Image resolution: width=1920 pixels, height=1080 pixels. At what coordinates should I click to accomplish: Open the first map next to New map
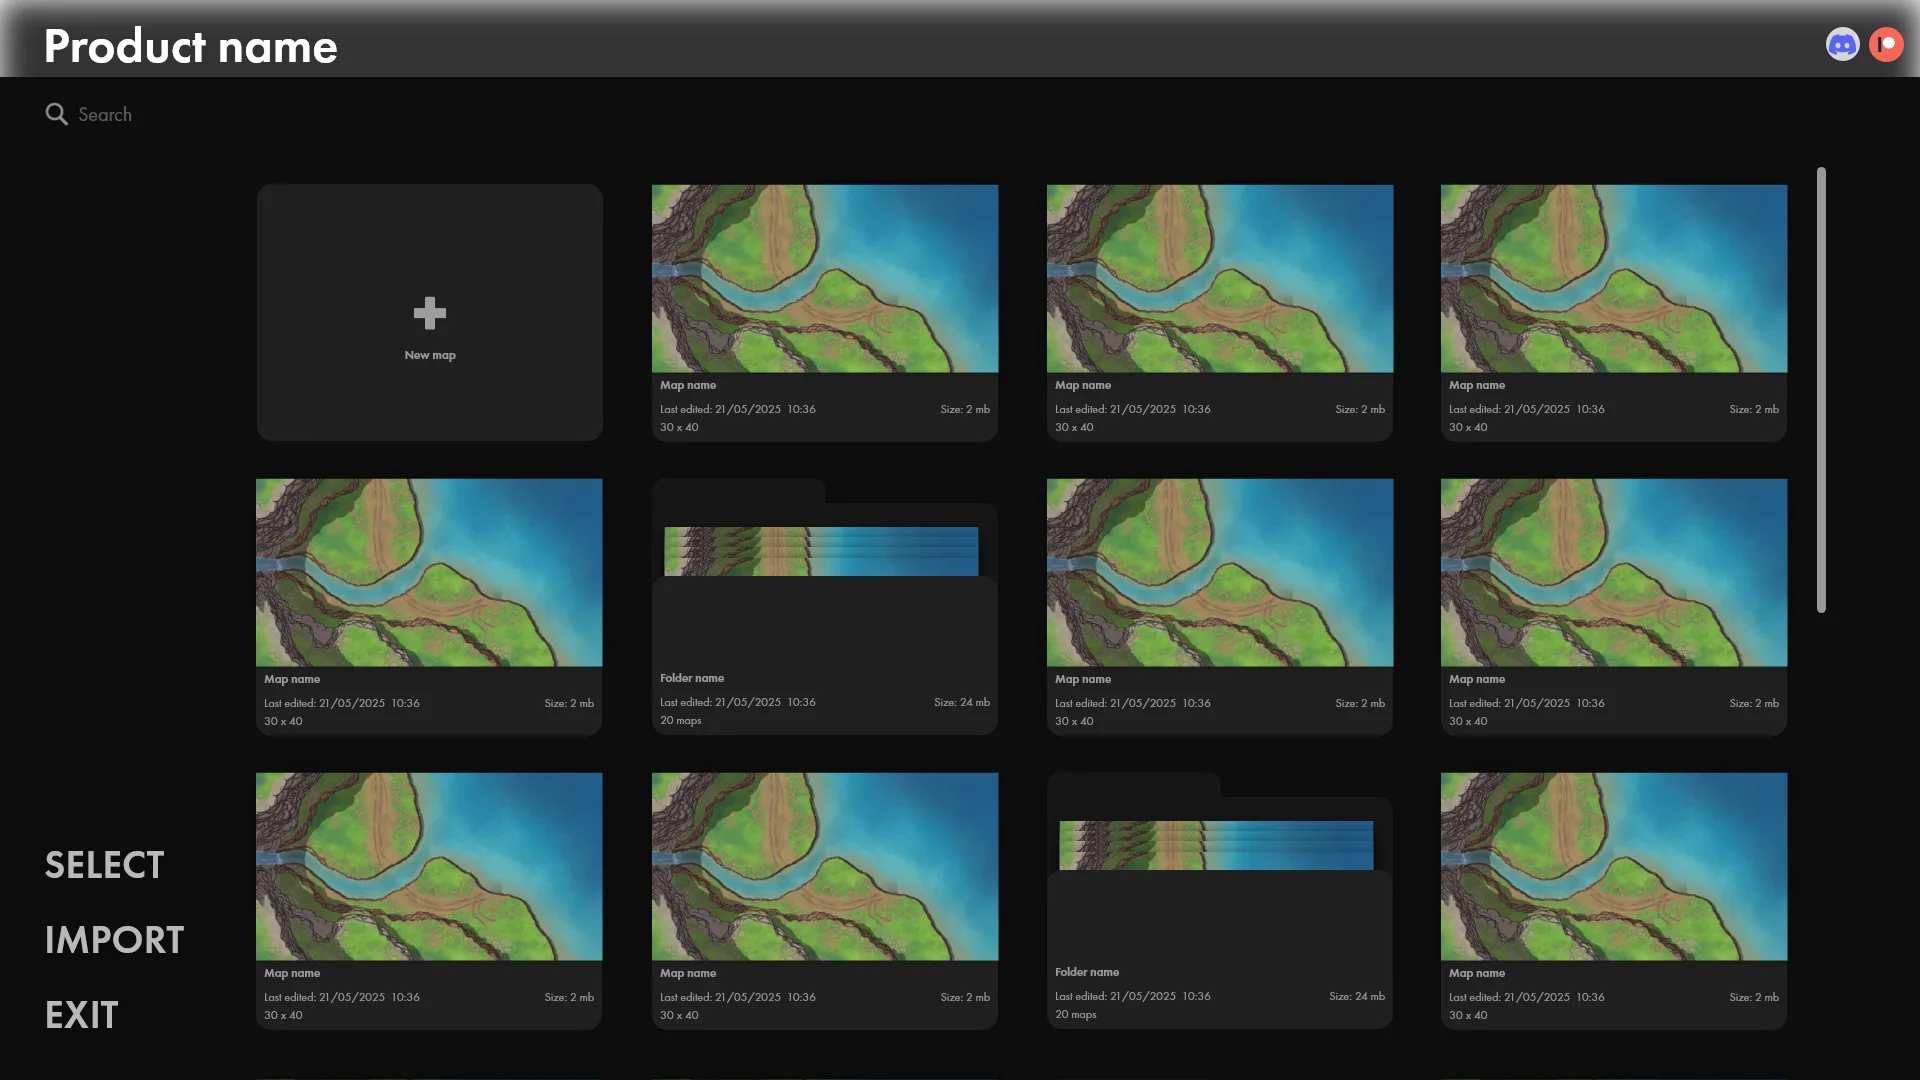824,278
